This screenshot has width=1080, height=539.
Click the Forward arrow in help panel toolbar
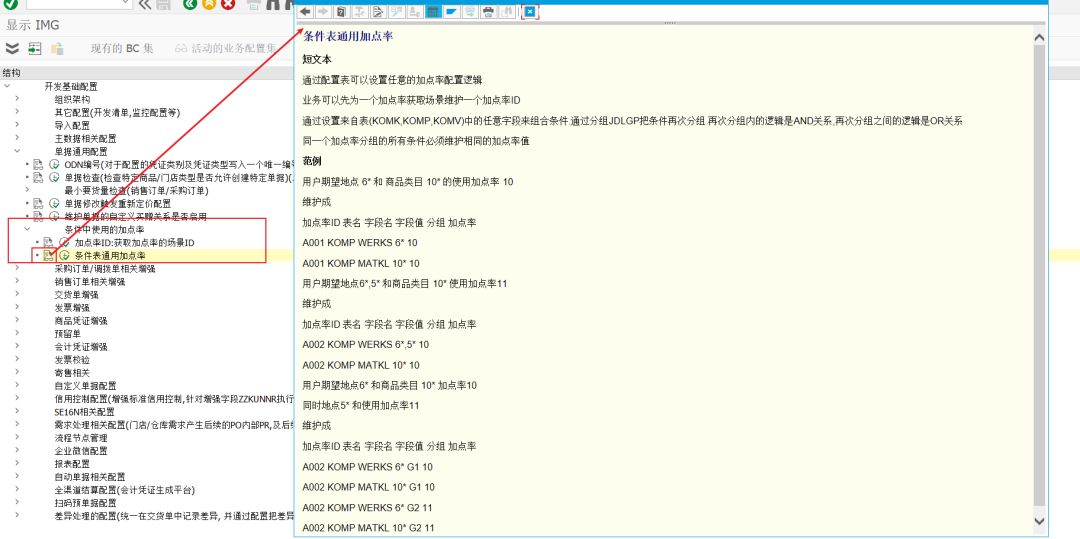323,12
